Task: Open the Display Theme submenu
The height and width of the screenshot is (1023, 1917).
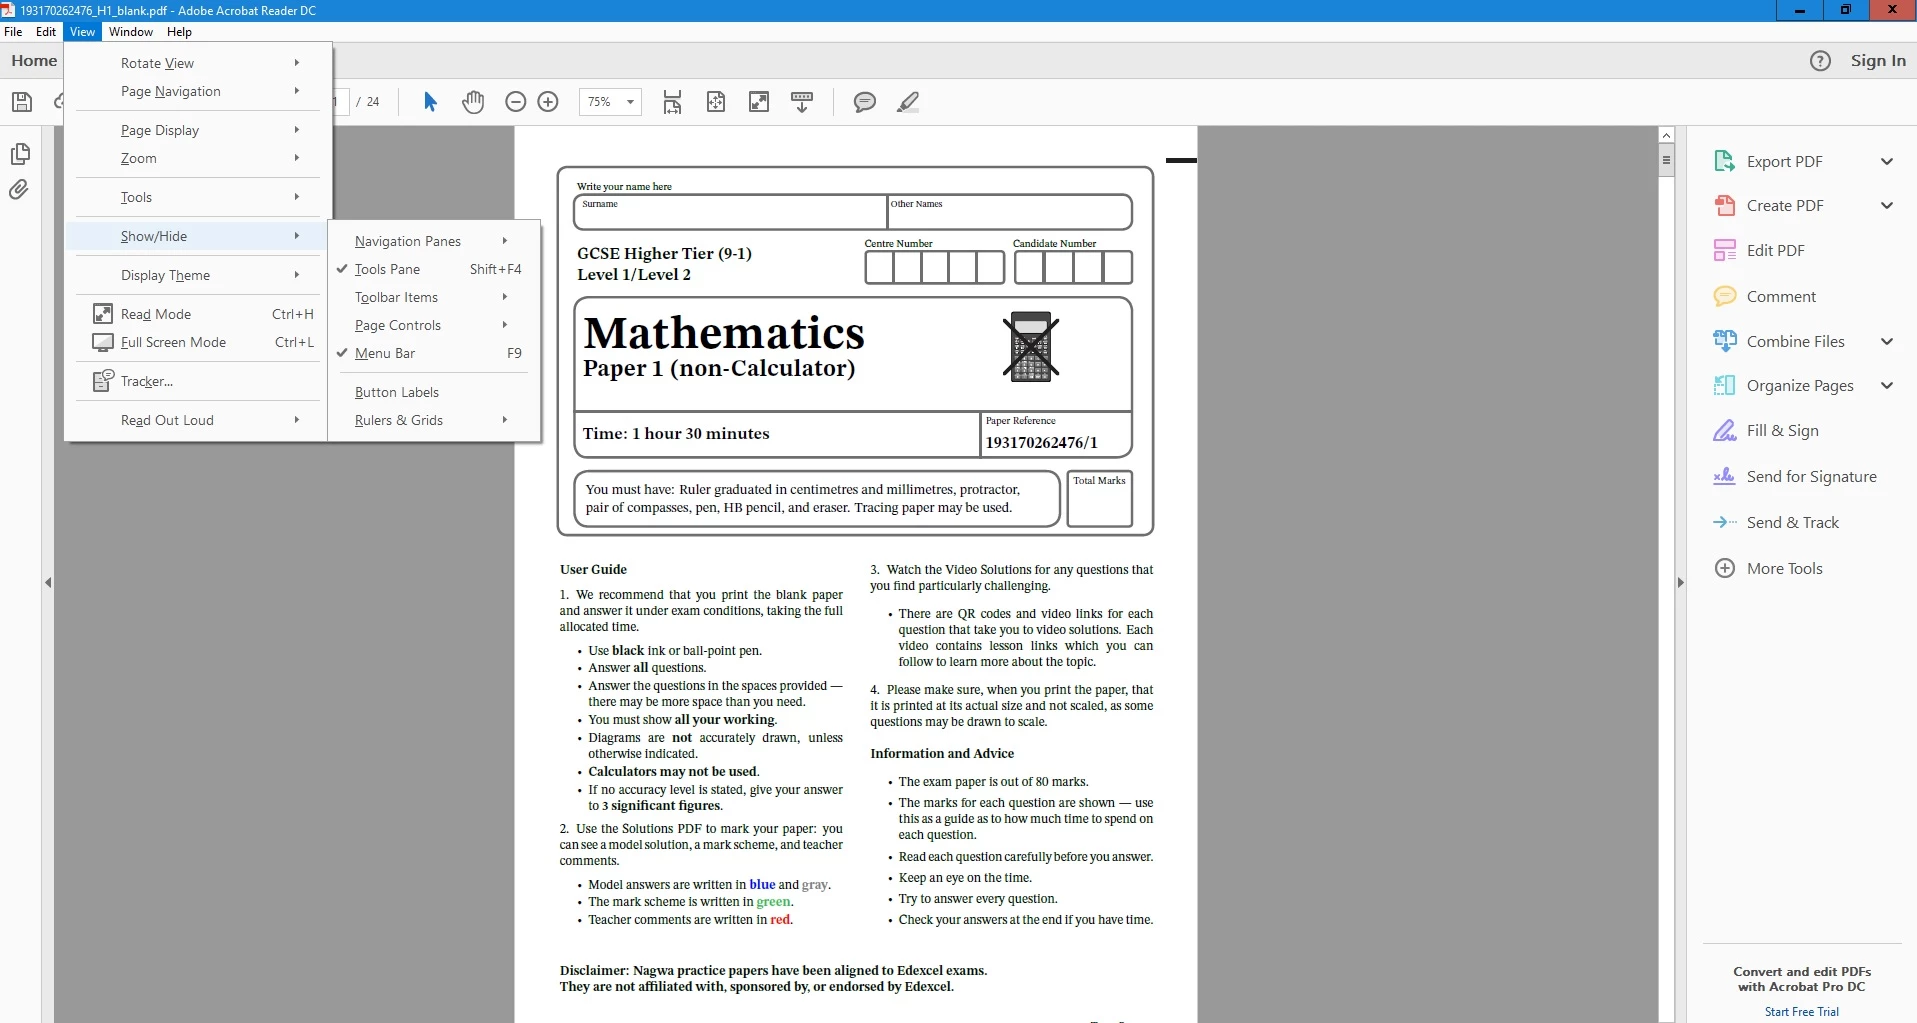Action: [x=197, y=275]
